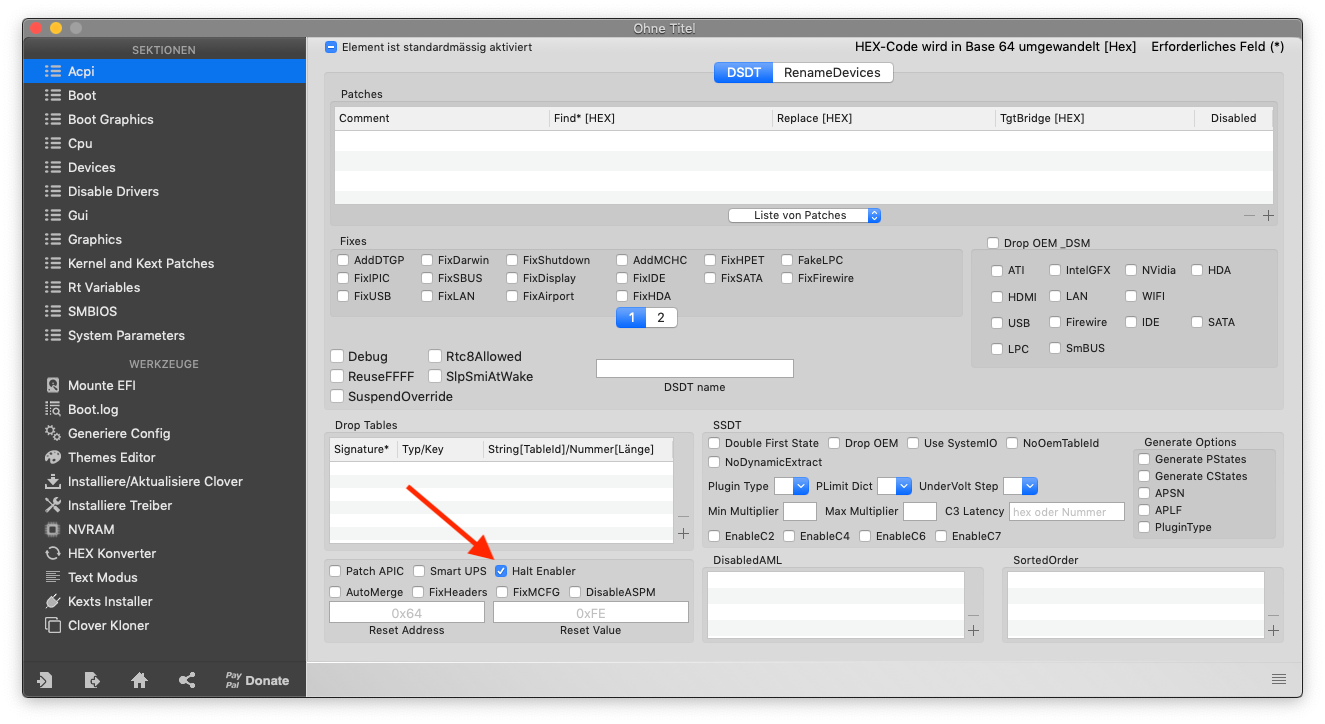
Task: Click the Reset Value field
Action: 591,612
